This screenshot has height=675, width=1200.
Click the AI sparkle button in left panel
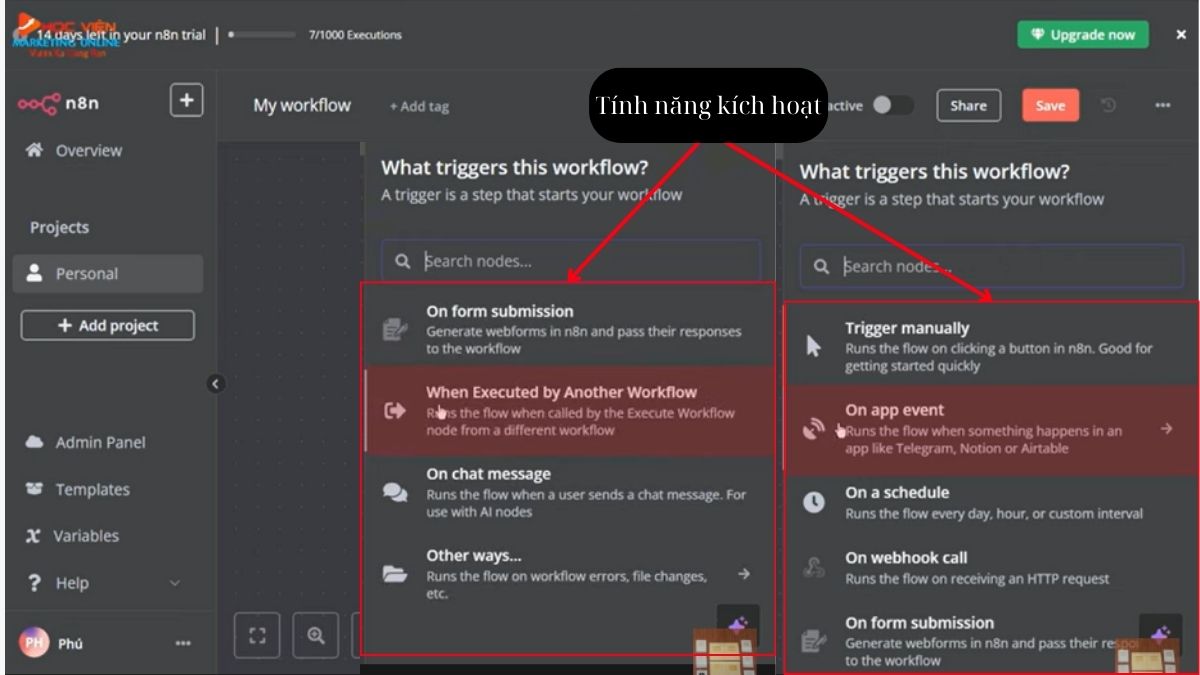738,625
